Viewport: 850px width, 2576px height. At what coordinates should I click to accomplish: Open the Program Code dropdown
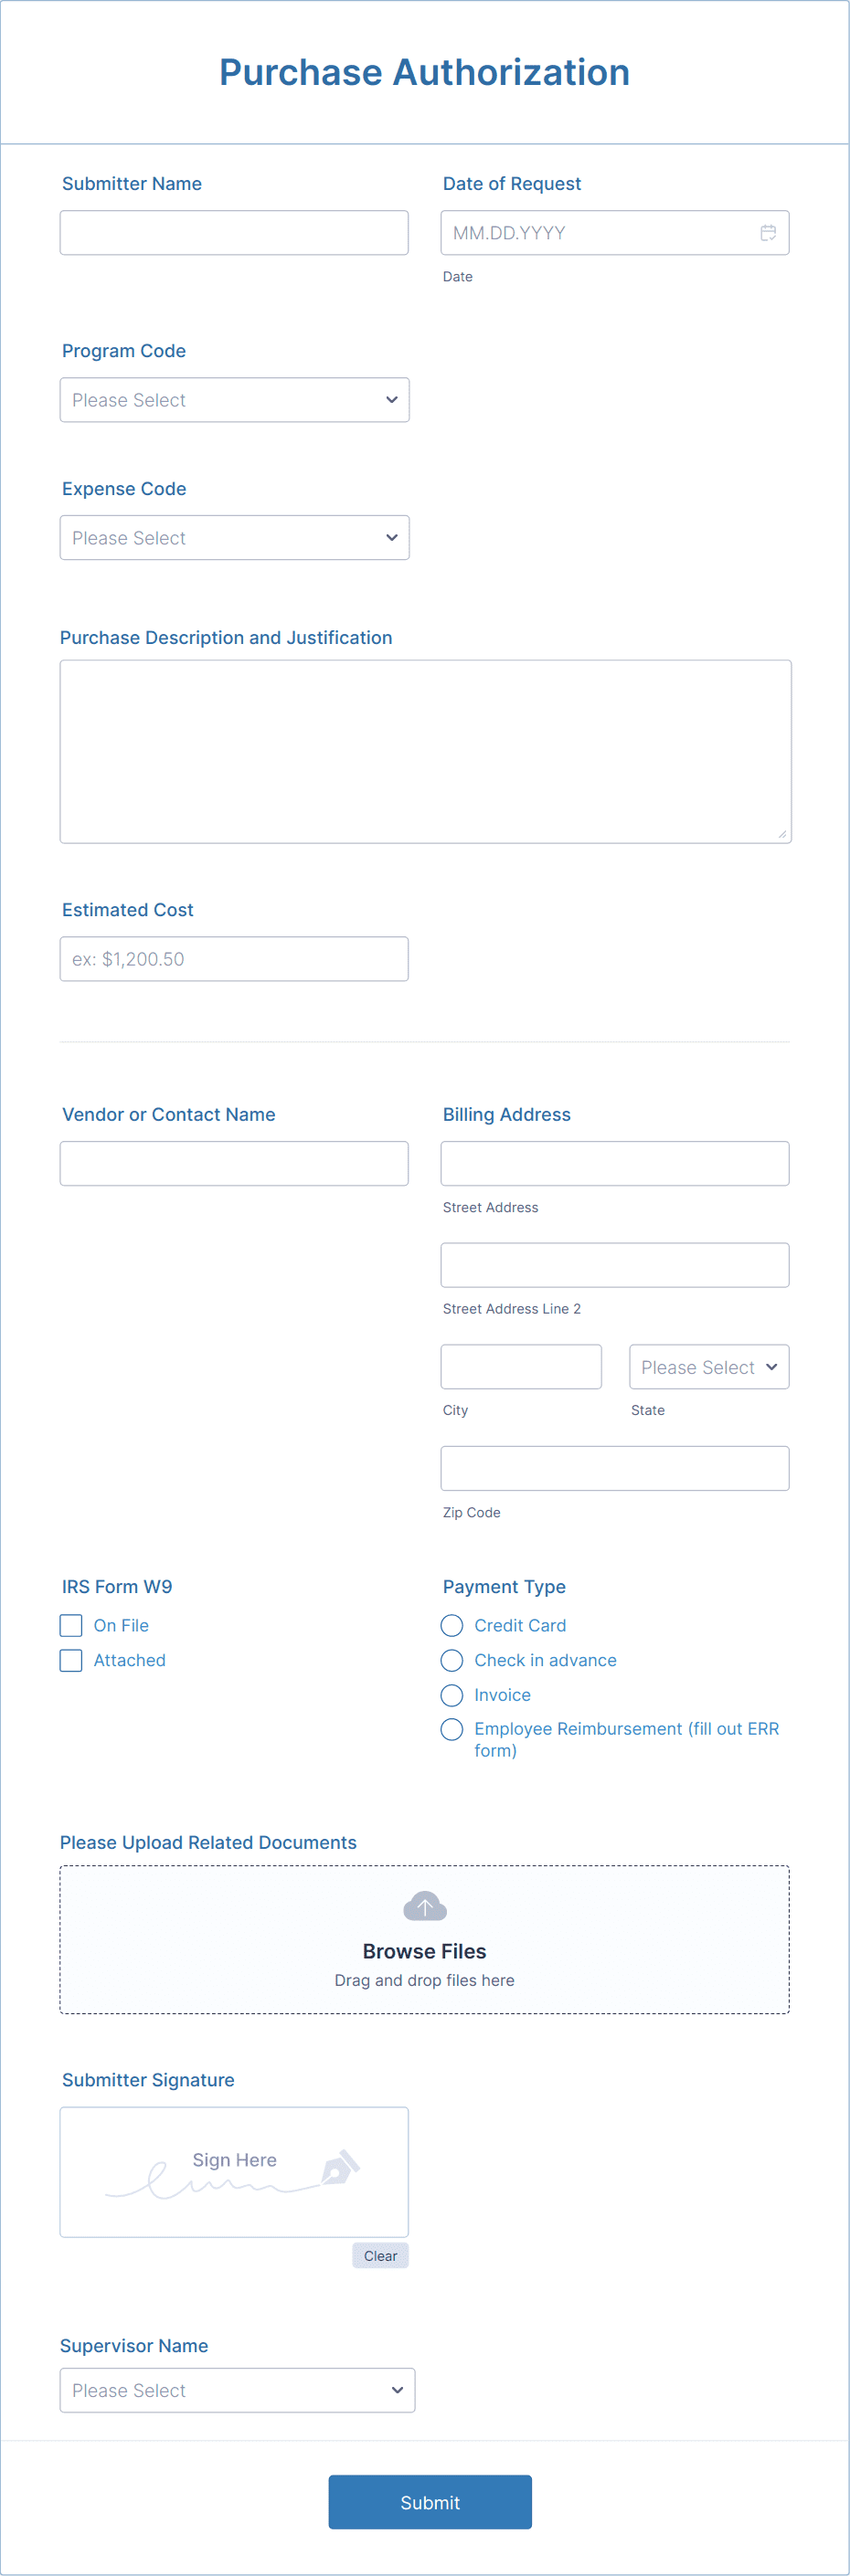tap(235, 400)
